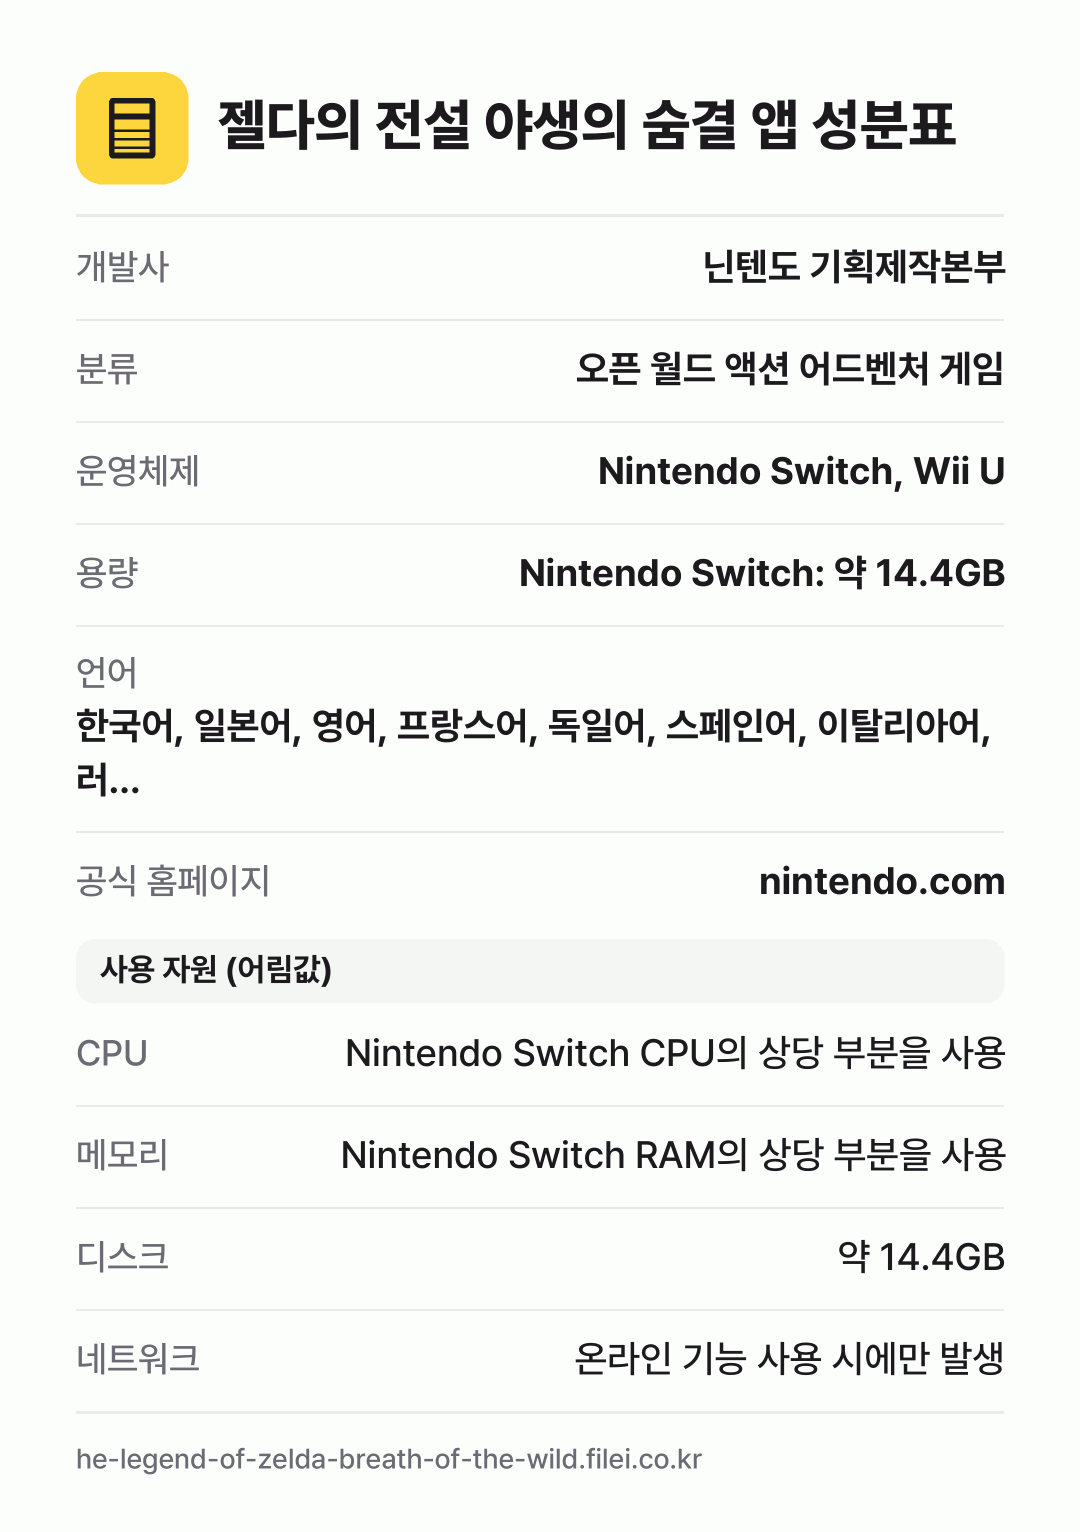Click the 언어 label
Screen dimensions: 1080x1532
click(107, 673)
